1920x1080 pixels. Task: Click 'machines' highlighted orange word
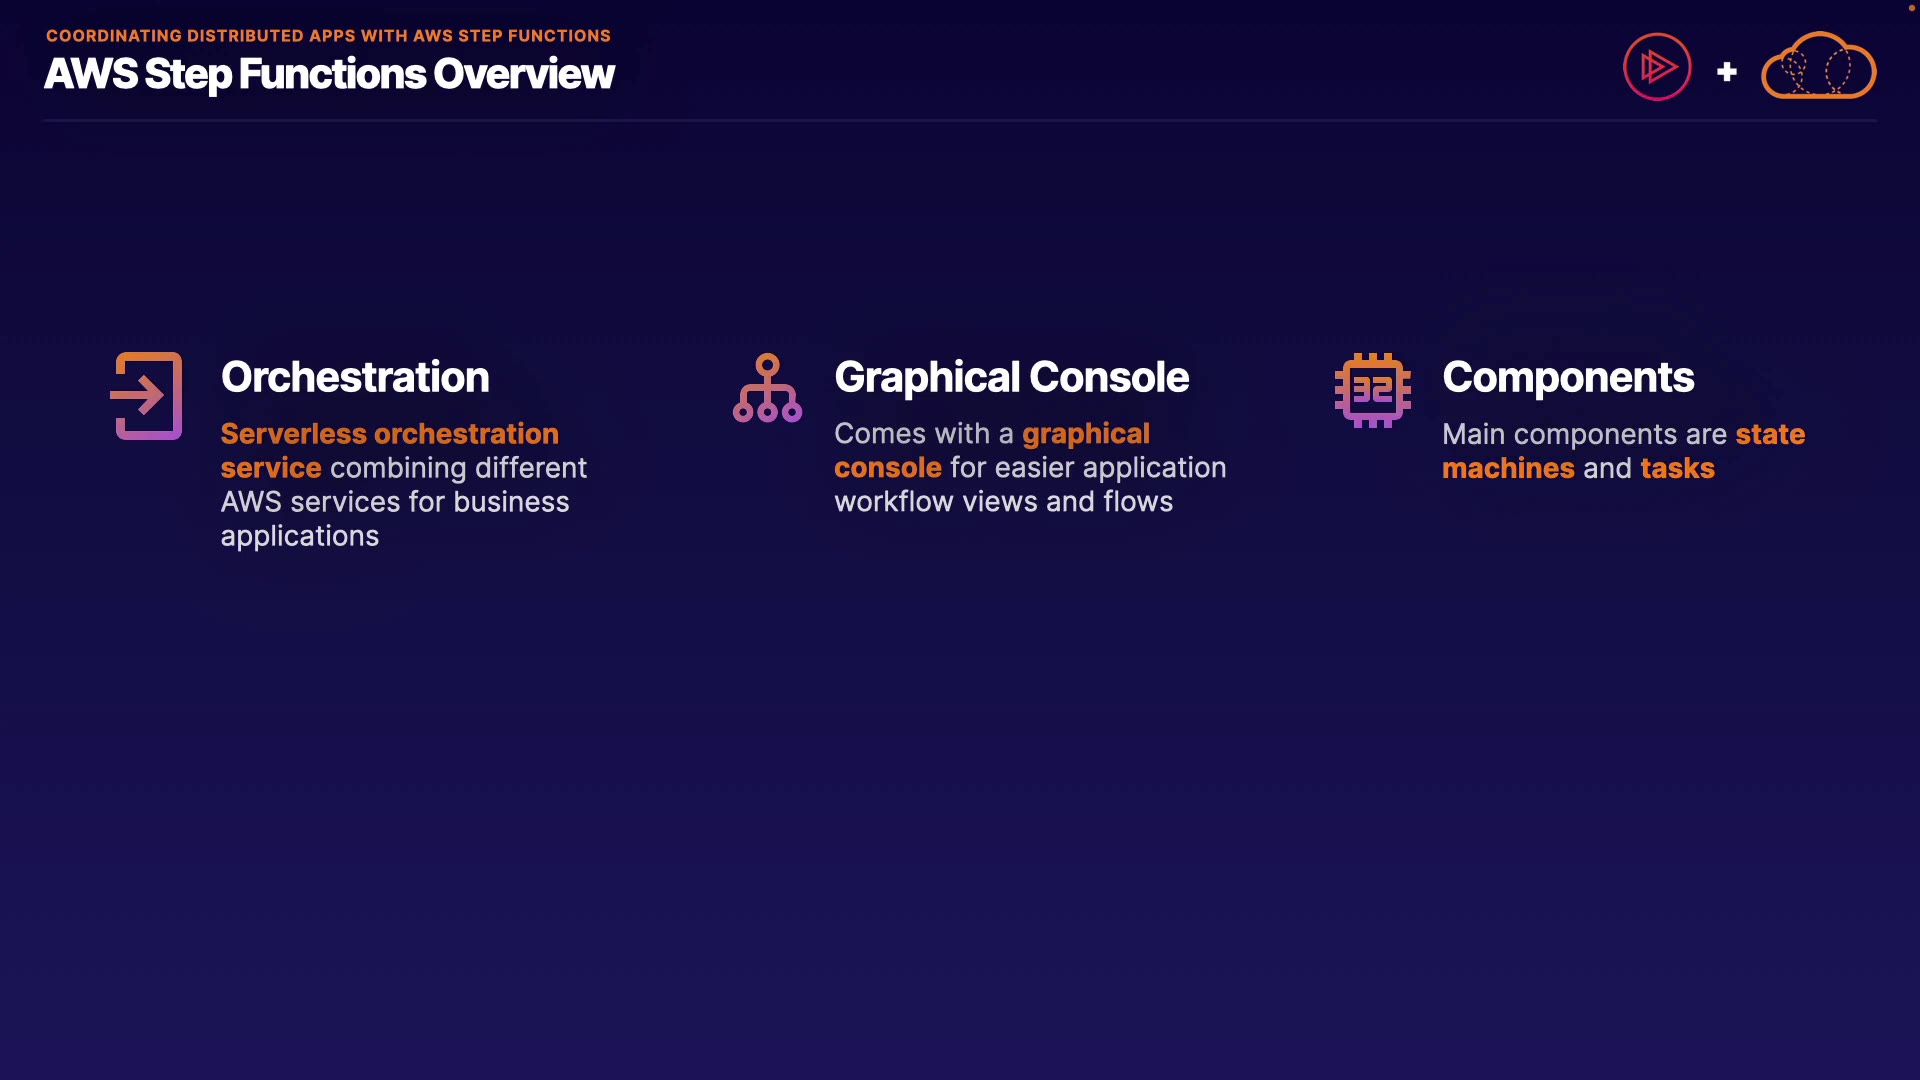(x=1508, y=468)
